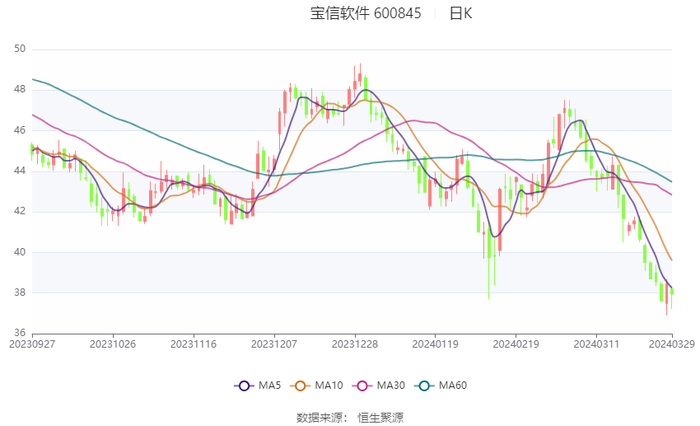This screenshot has width=700, height=426.
Task: Select the 20231207 date on the axis
Action: pyautogui.click(x=274, y=345)
